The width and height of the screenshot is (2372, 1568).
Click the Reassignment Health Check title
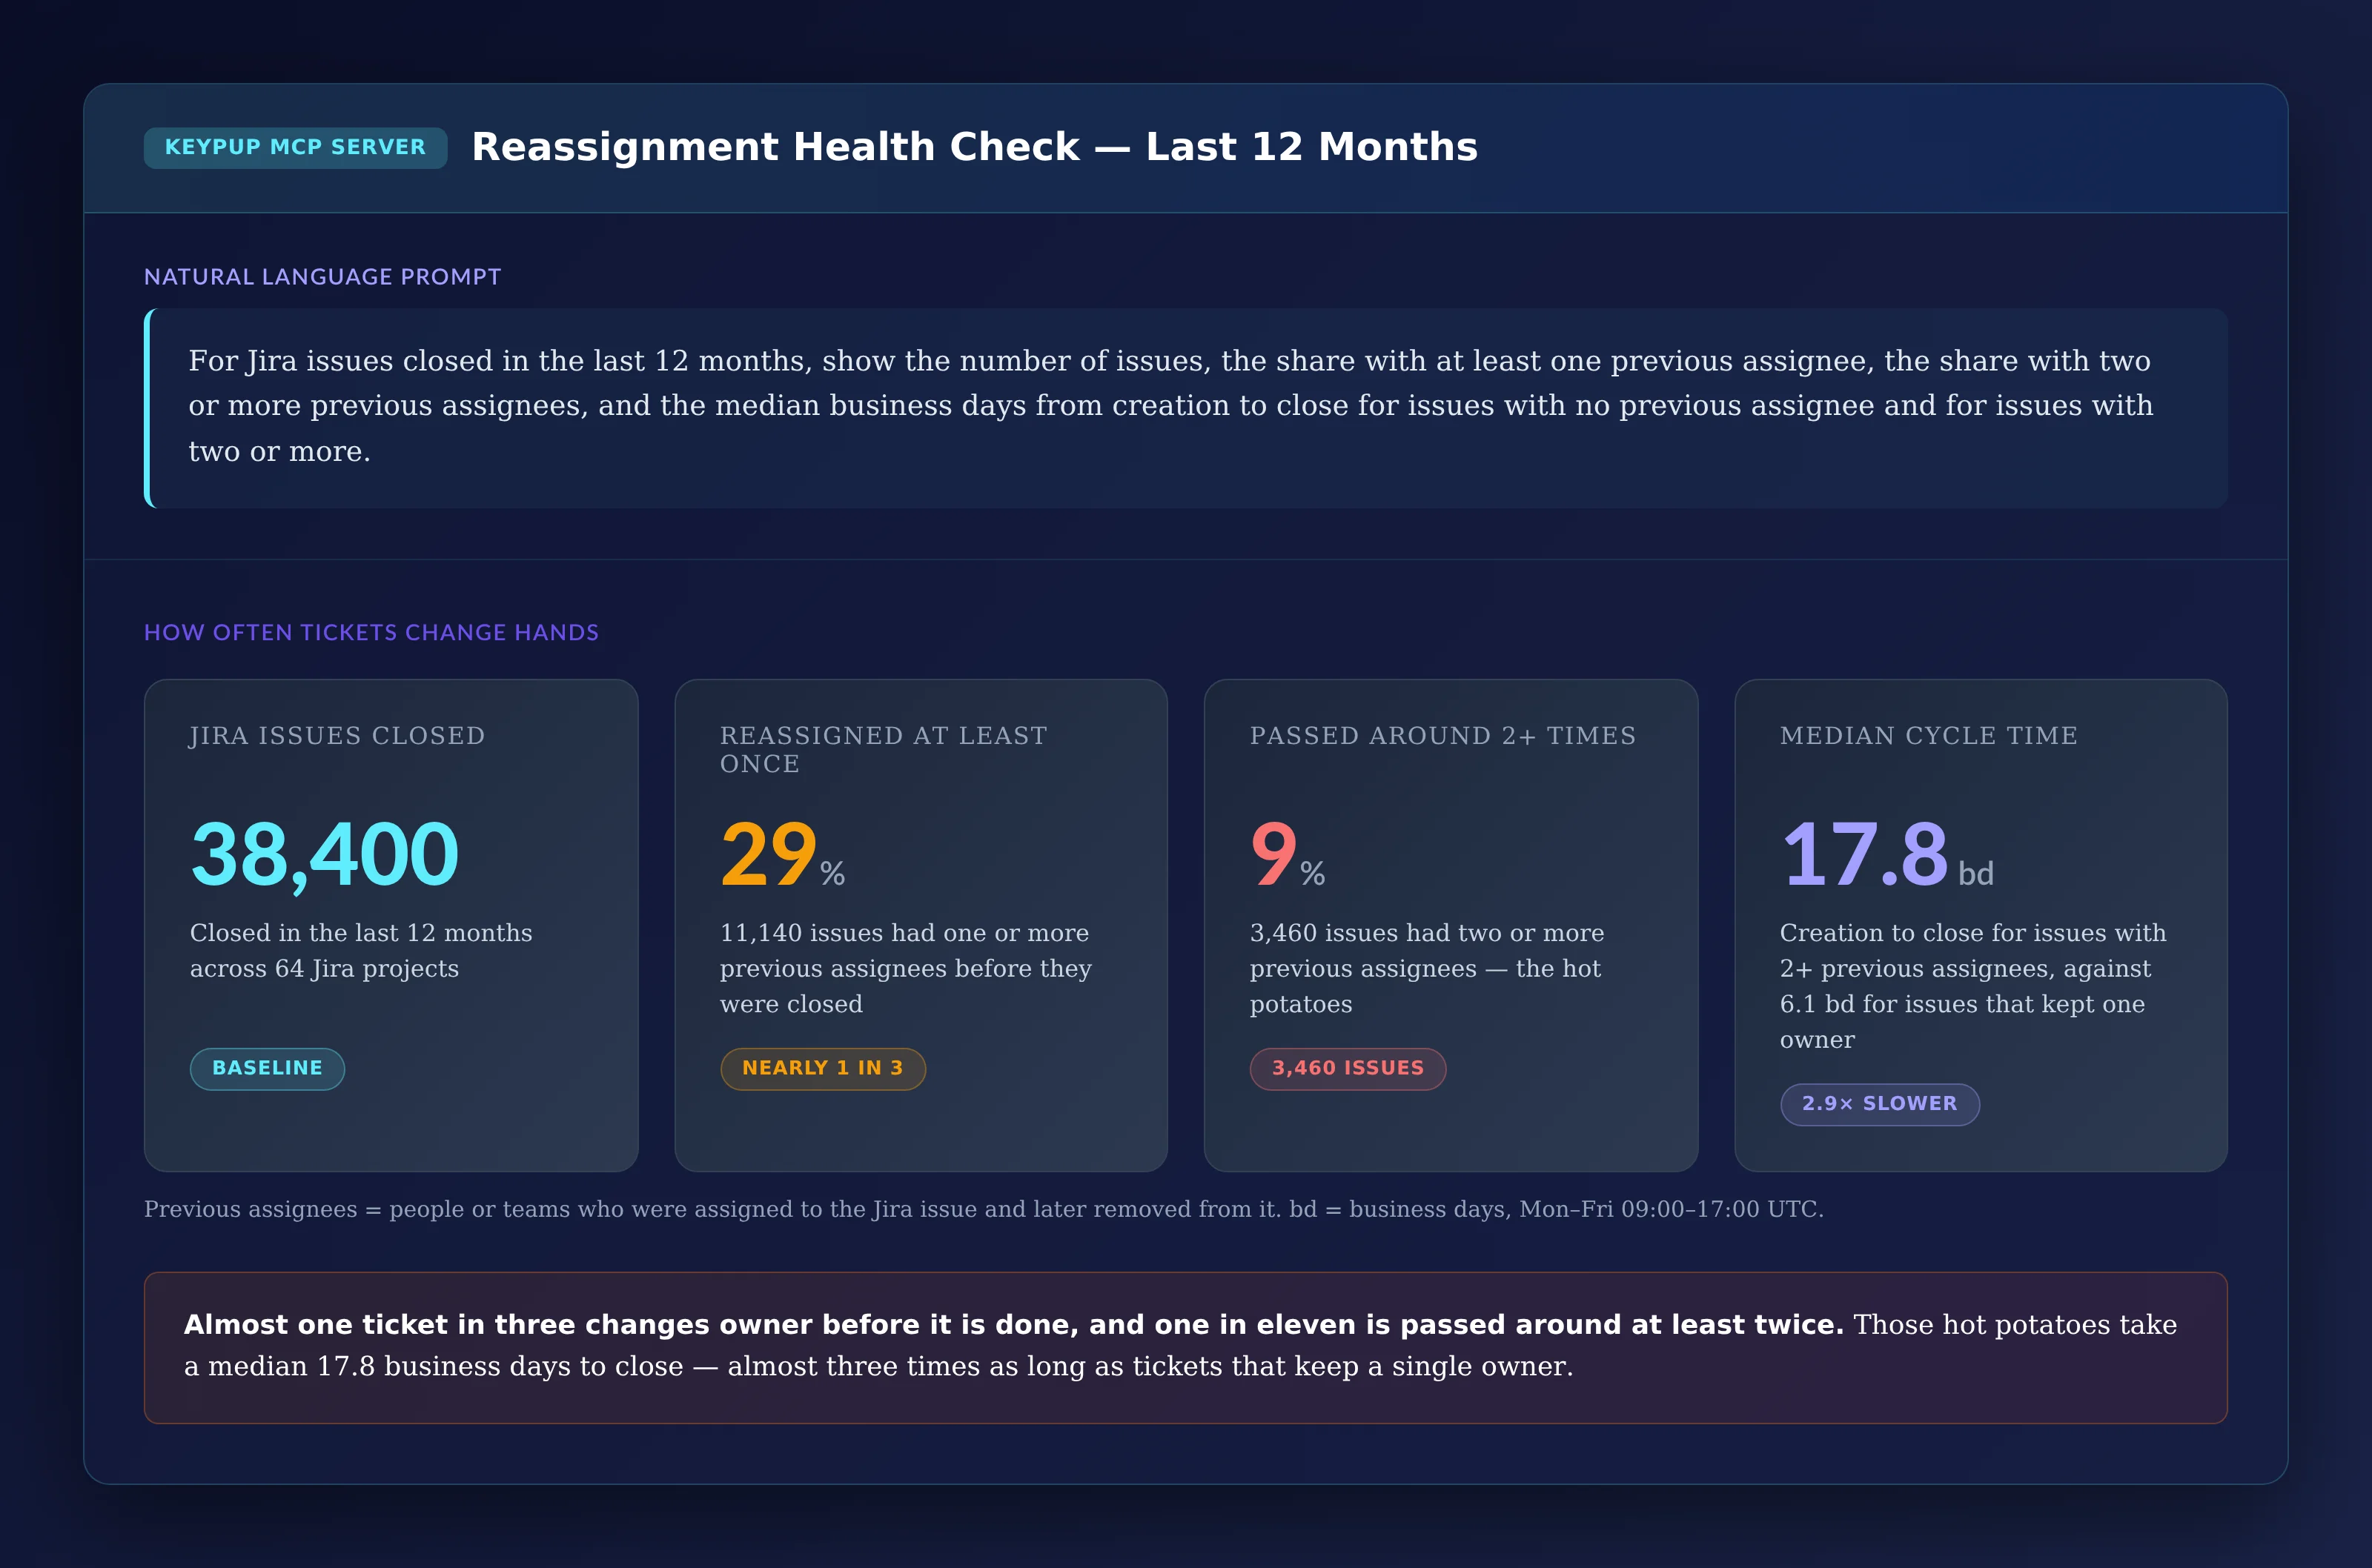coord(974,147)
